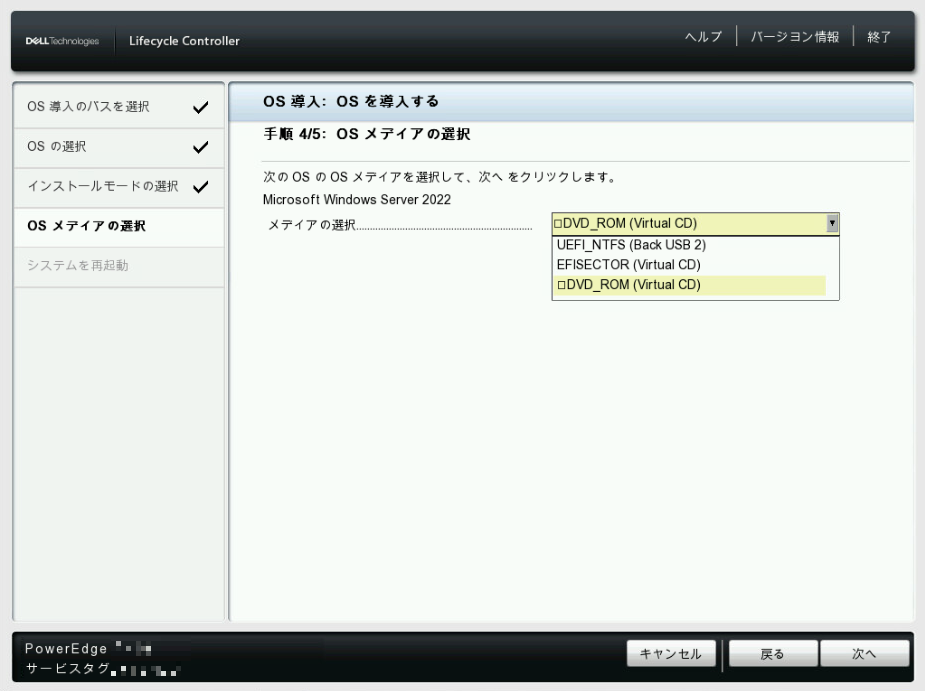The height and width of the screenshot is (691, 925).
Task: Click checkmark beside OS の選択
Action: point(201,147)
